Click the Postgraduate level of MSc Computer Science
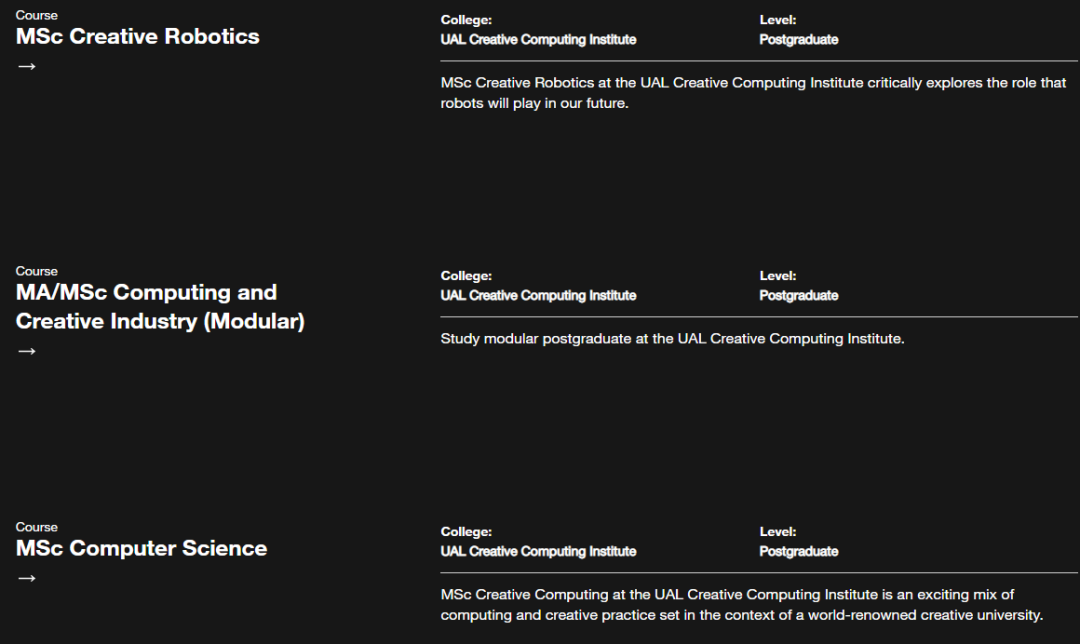Viewport: 1080px width, 644px height. point(798,552)
